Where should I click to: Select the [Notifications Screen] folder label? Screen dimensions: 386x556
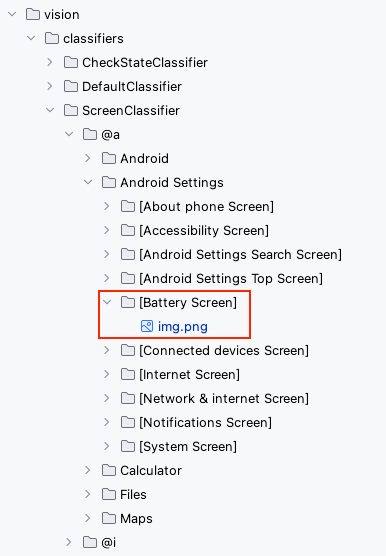pyautogui.click(x=206, y=423)
